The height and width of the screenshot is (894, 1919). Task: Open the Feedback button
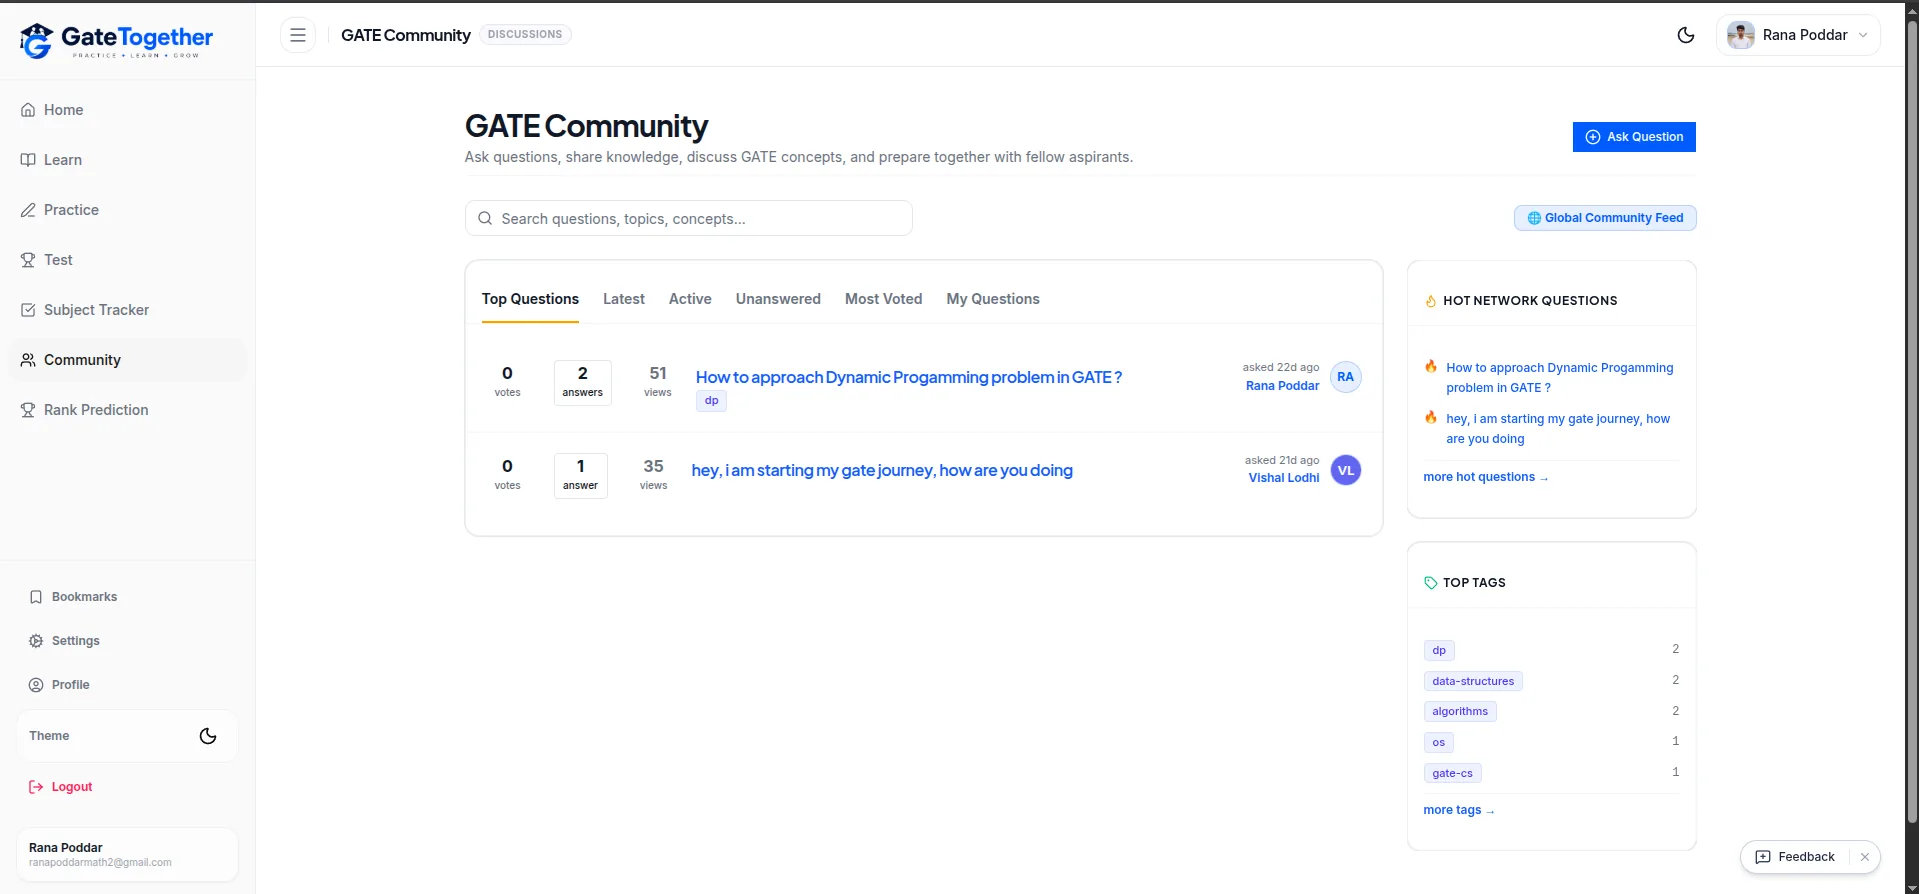[1796, 857]
